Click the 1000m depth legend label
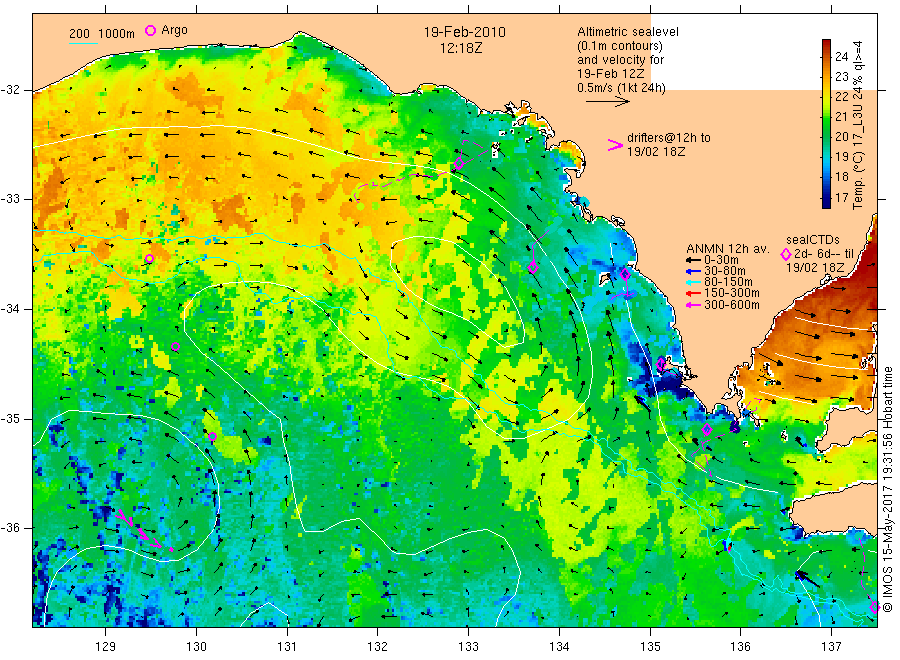Screen dimensions: 900x660 [x=117, y=34]
